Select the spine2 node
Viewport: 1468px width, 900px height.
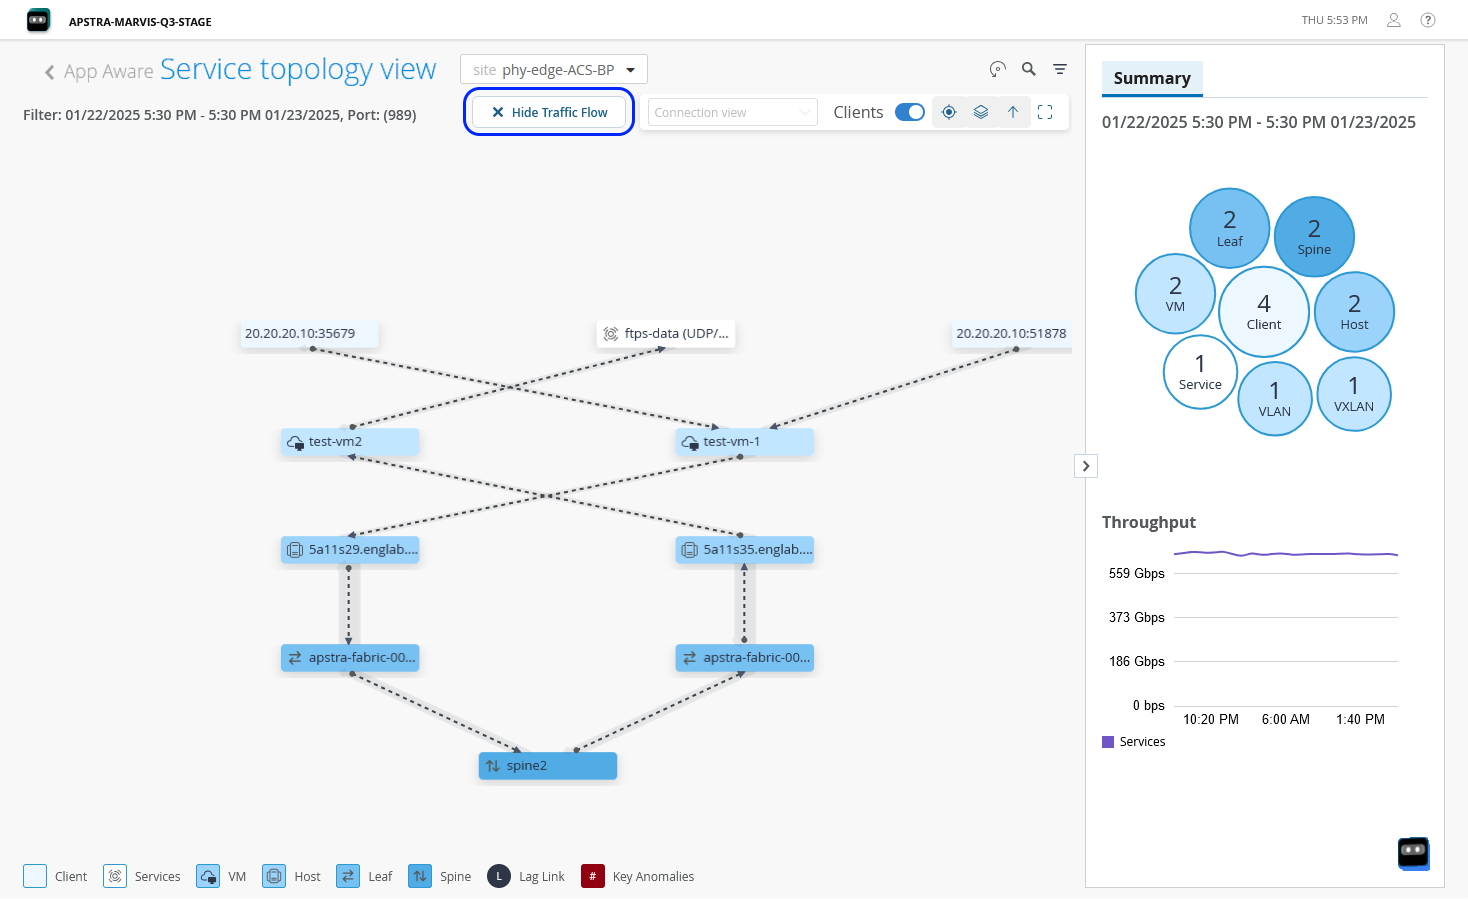(x=547, y=766)
